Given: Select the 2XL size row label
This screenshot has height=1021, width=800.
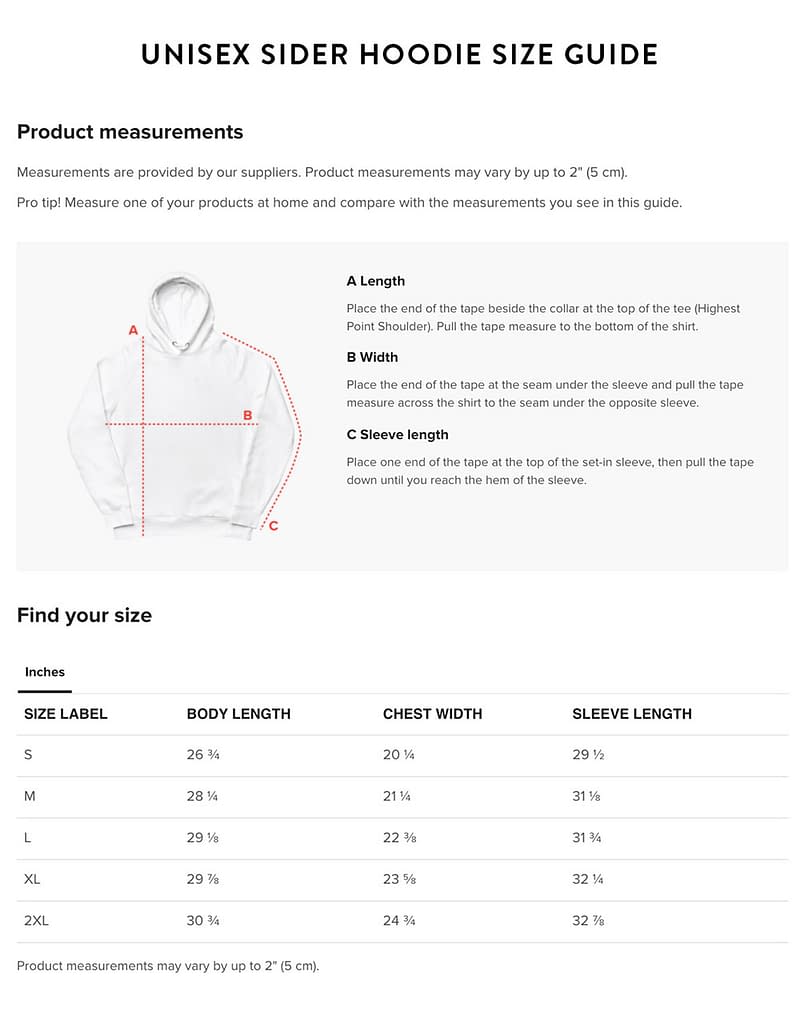Looking at the screenshot, I should click(36, 921).
